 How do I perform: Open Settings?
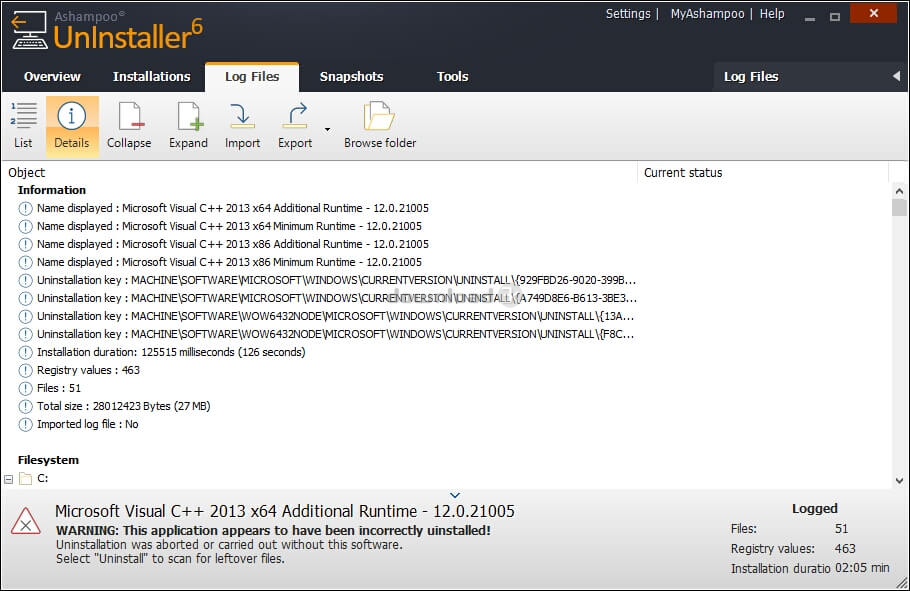coord(628,14)
